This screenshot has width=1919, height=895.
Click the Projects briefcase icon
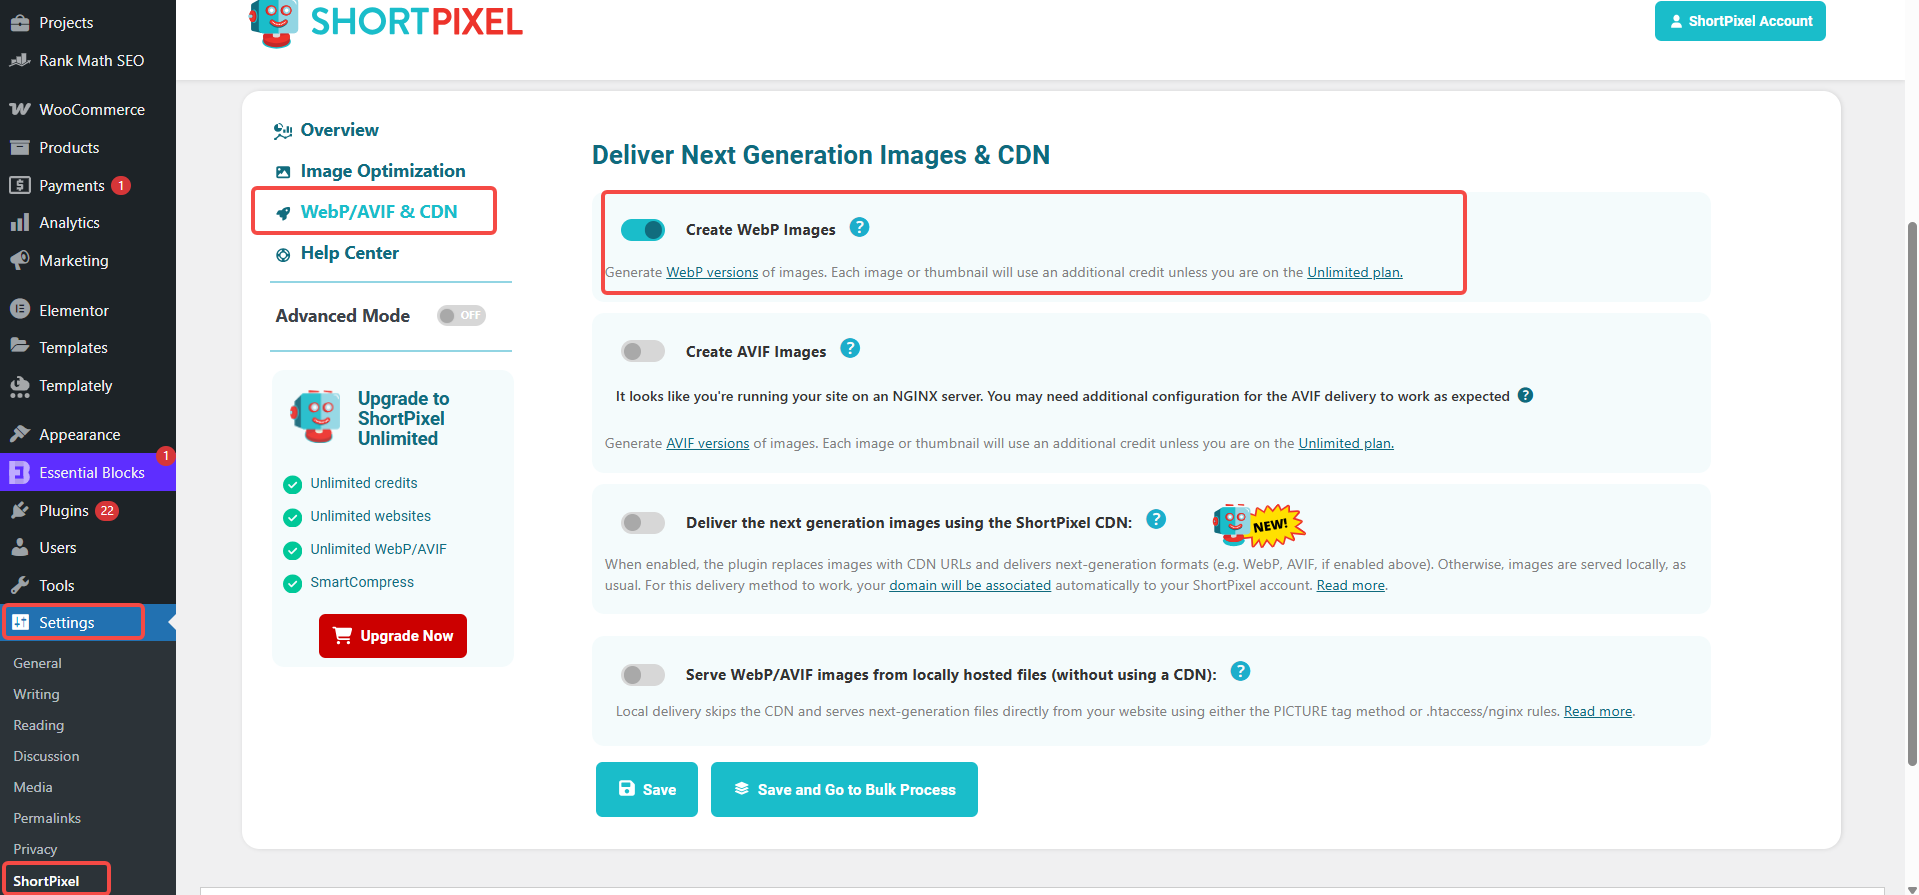(x=20, y=22)
